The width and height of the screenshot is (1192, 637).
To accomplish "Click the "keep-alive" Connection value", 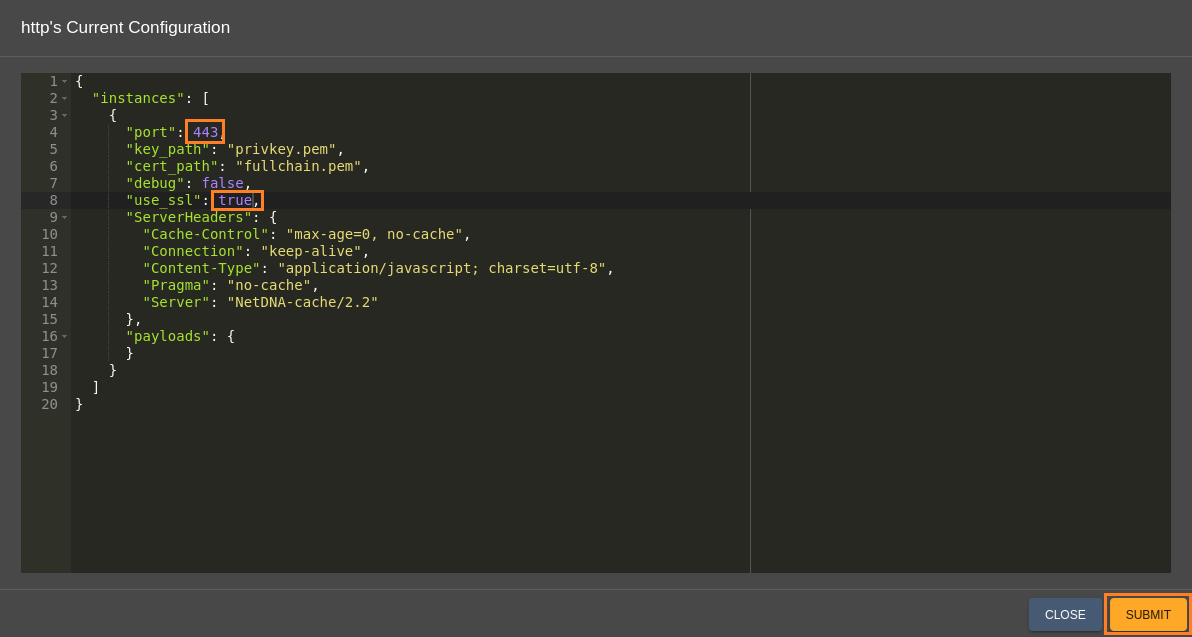I will pos(311,252).
